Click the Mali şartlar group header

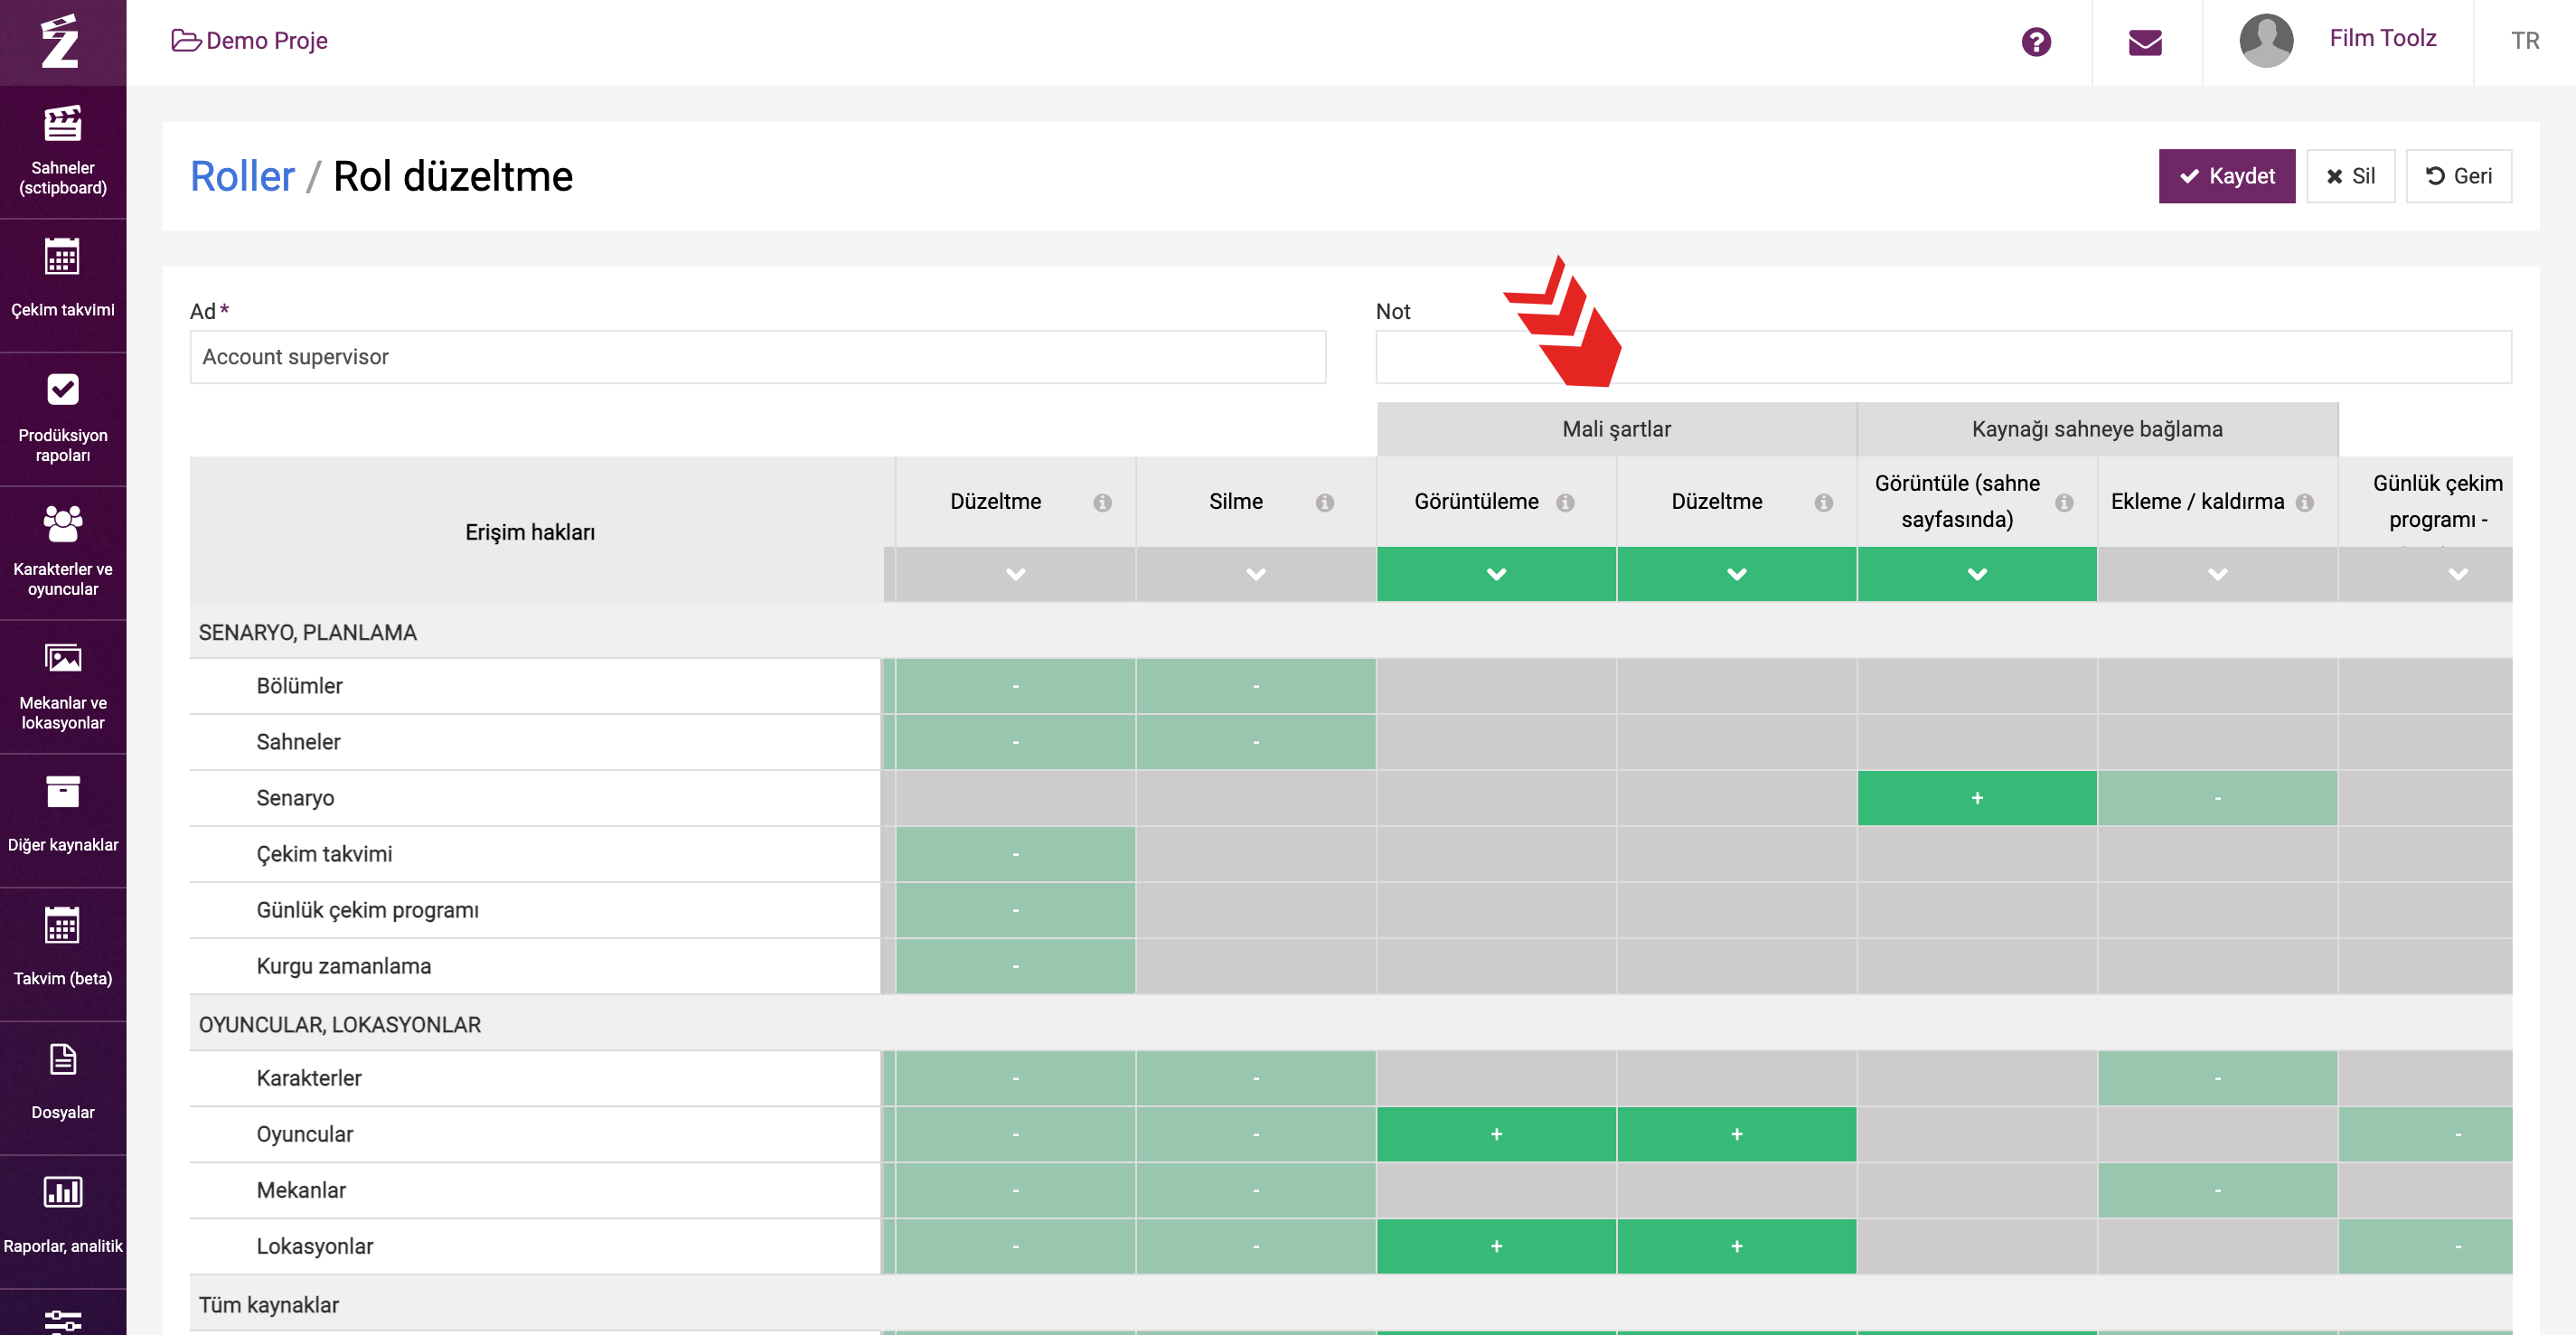(x=1616, y=429)
